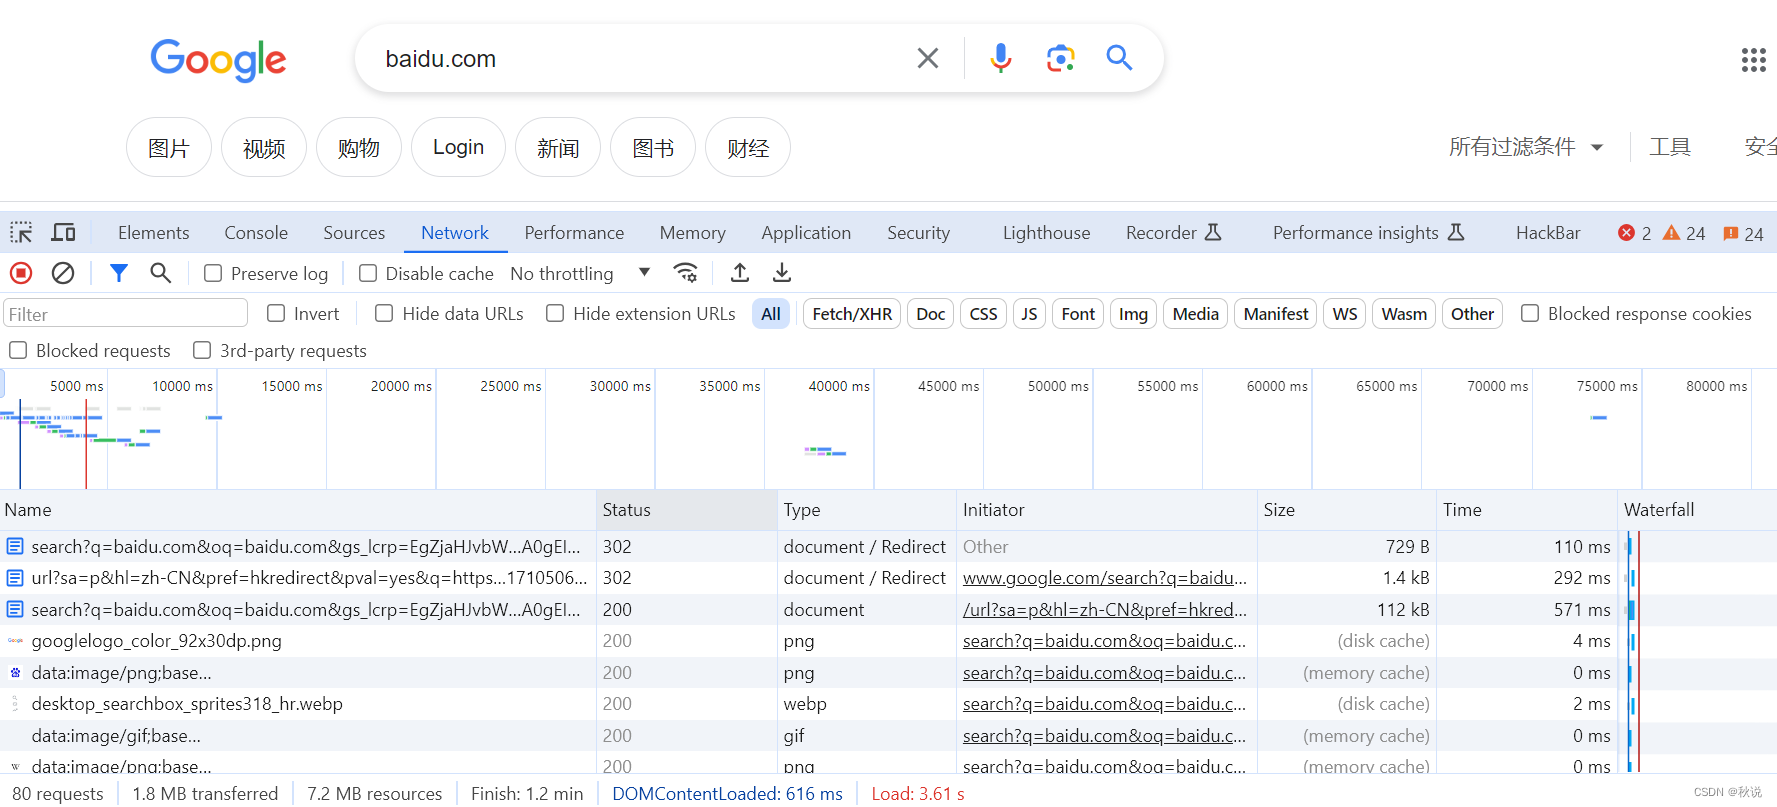Toggle the network filter funnel
Image resolution: width=1777 pixels, height=807 pixels.
[x=119, y=273]
